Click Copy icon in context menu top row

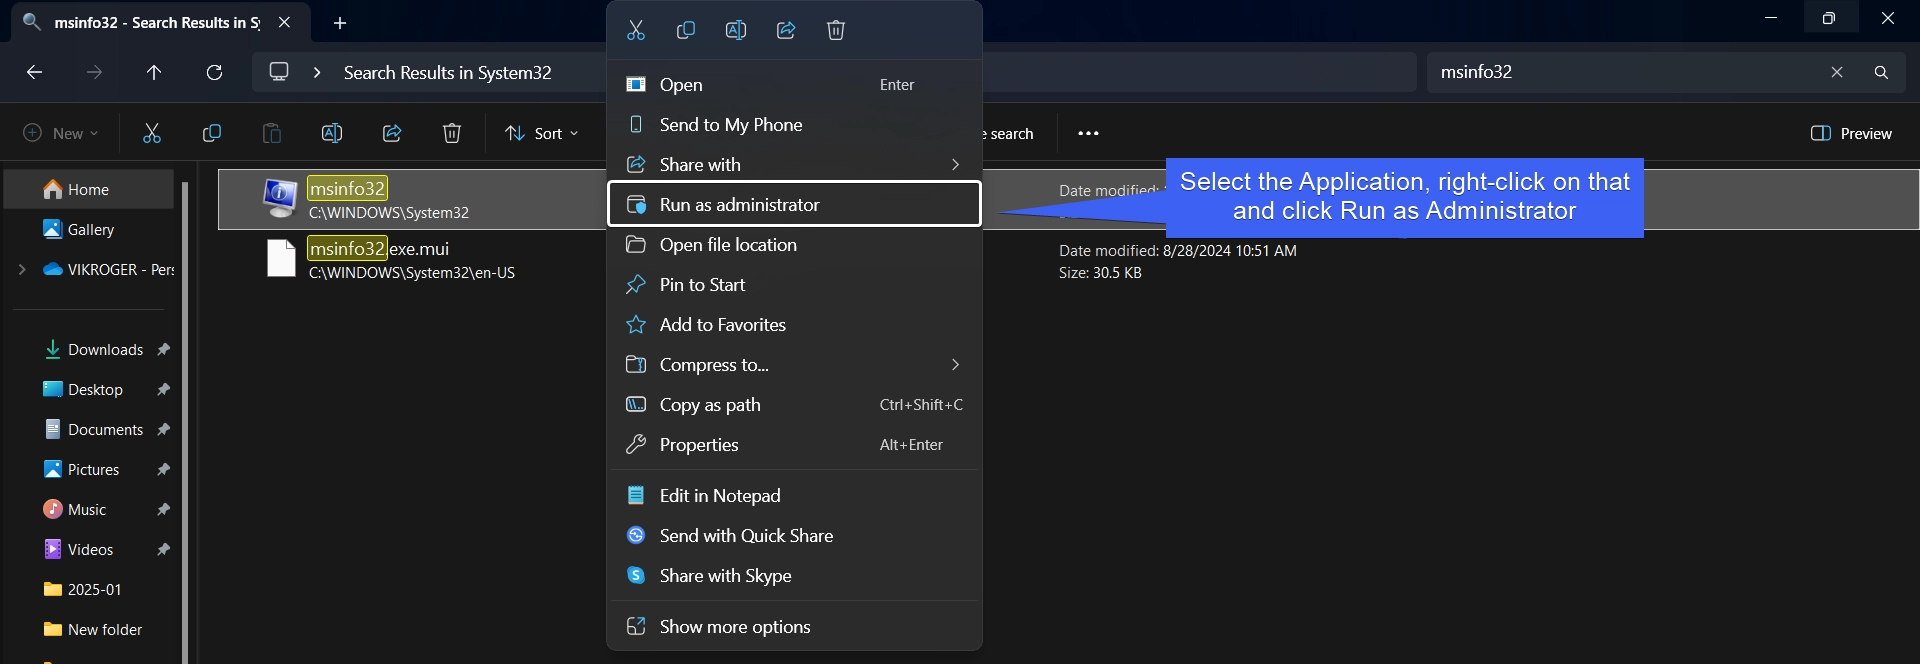[686, 30]
